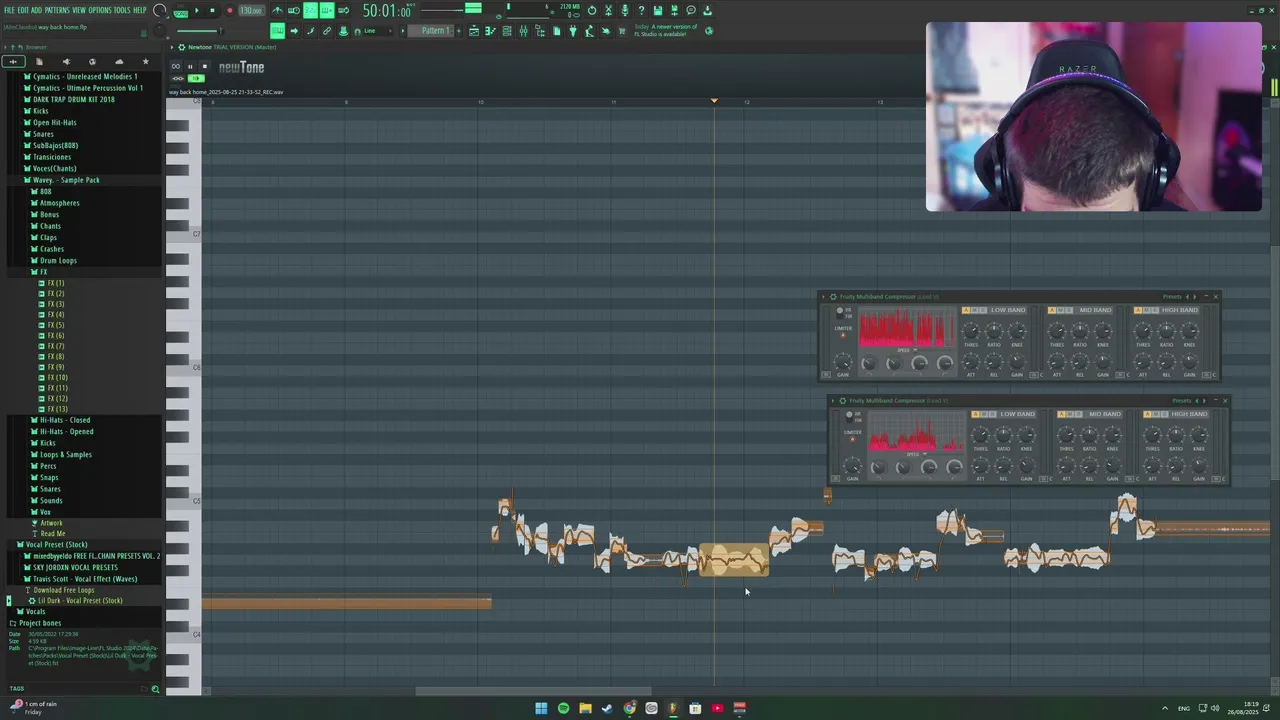The image size is (1280, 720).
Task: Click the cut scissors icon in toolbar
Action: tap(608, 10)
